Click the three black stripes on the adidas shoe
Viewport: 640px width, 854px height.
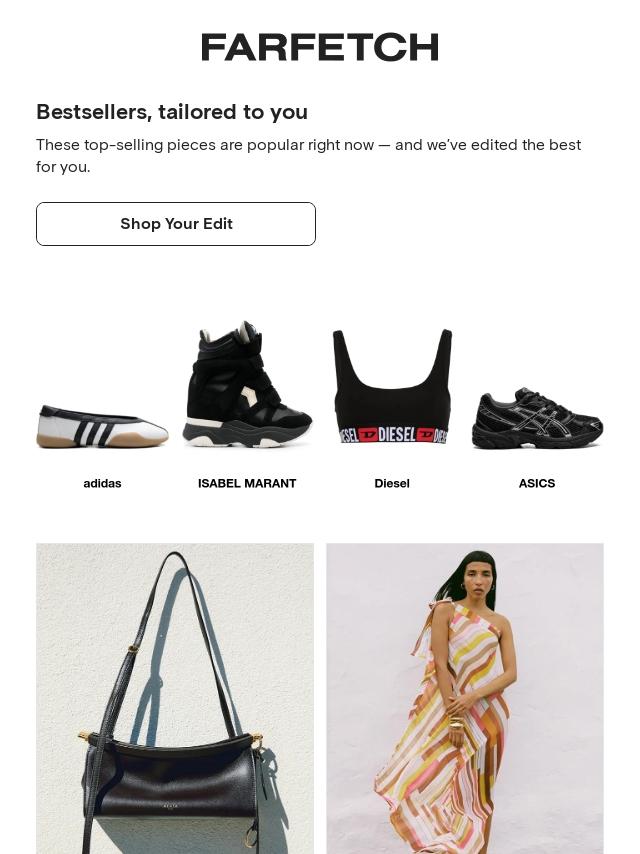click(95, 432)
